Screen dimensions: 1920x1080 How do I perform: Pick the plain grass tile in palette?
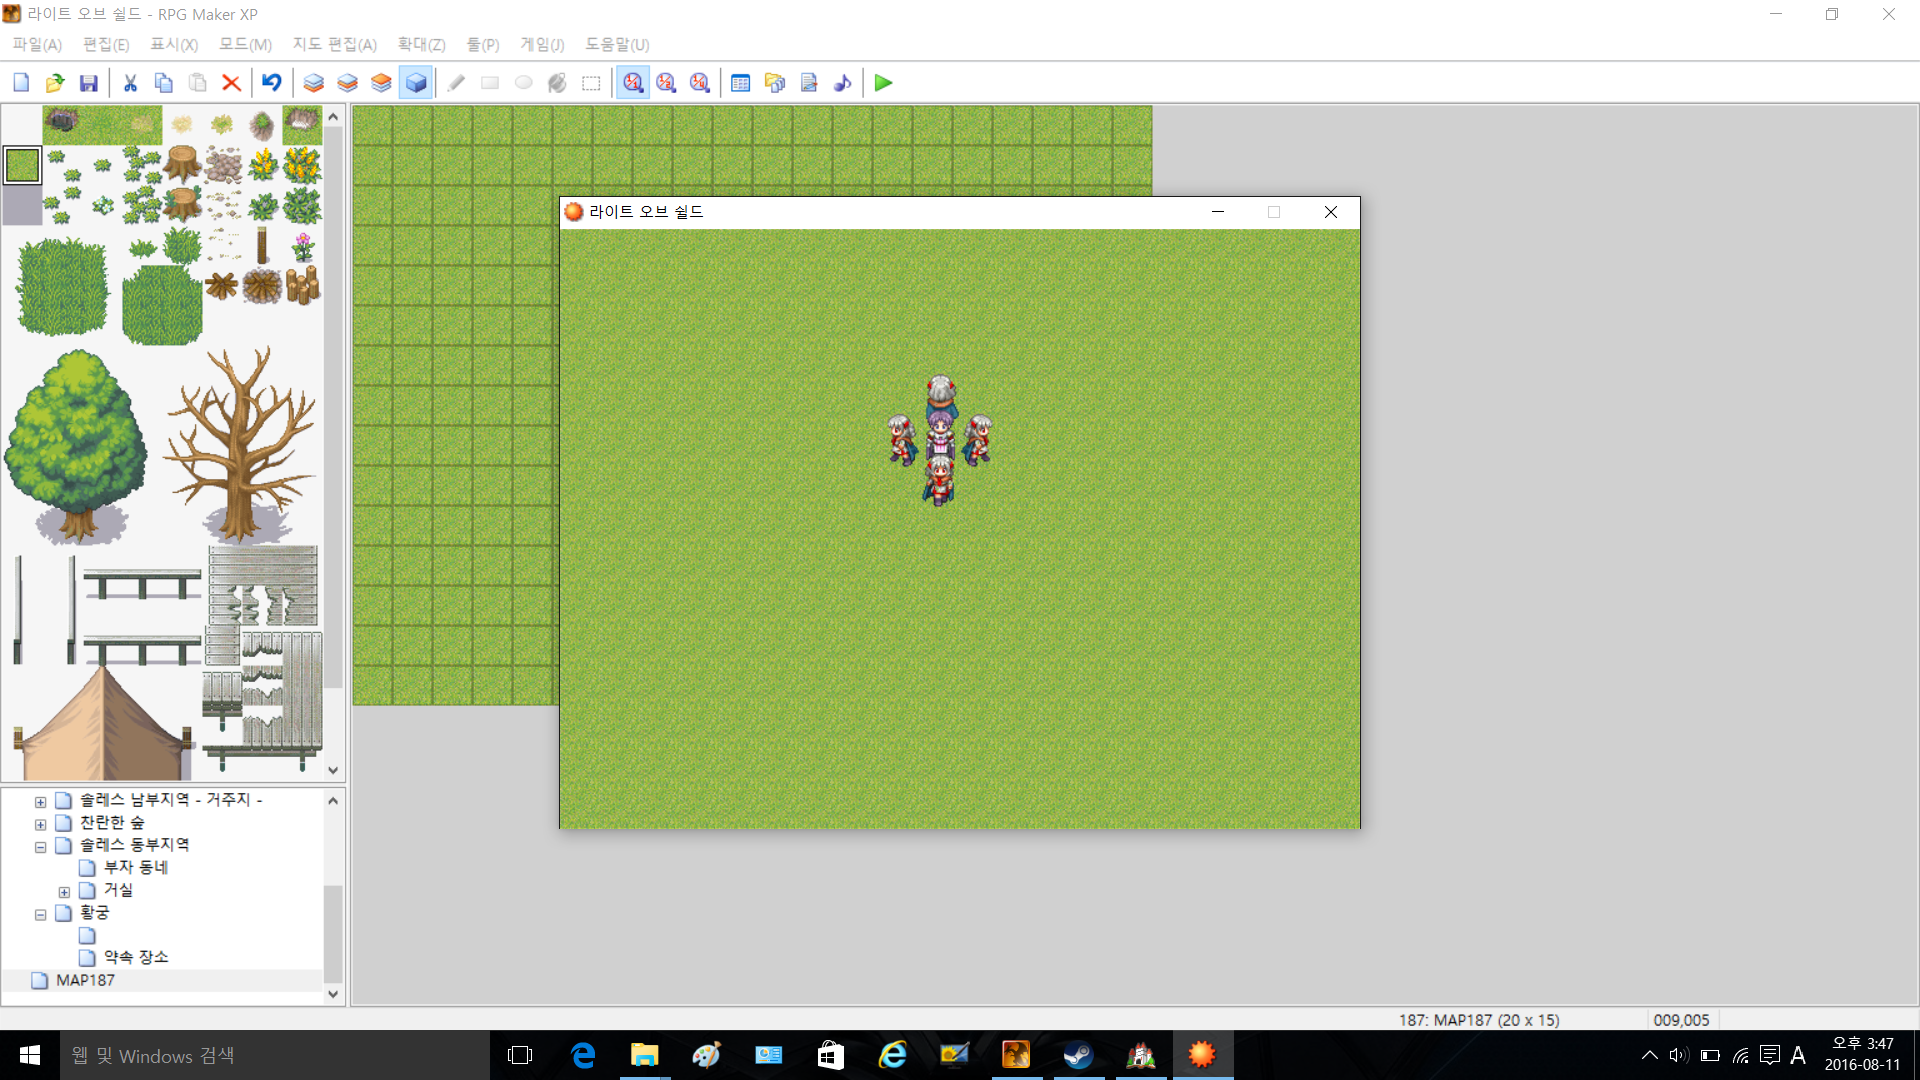[22, 165]
